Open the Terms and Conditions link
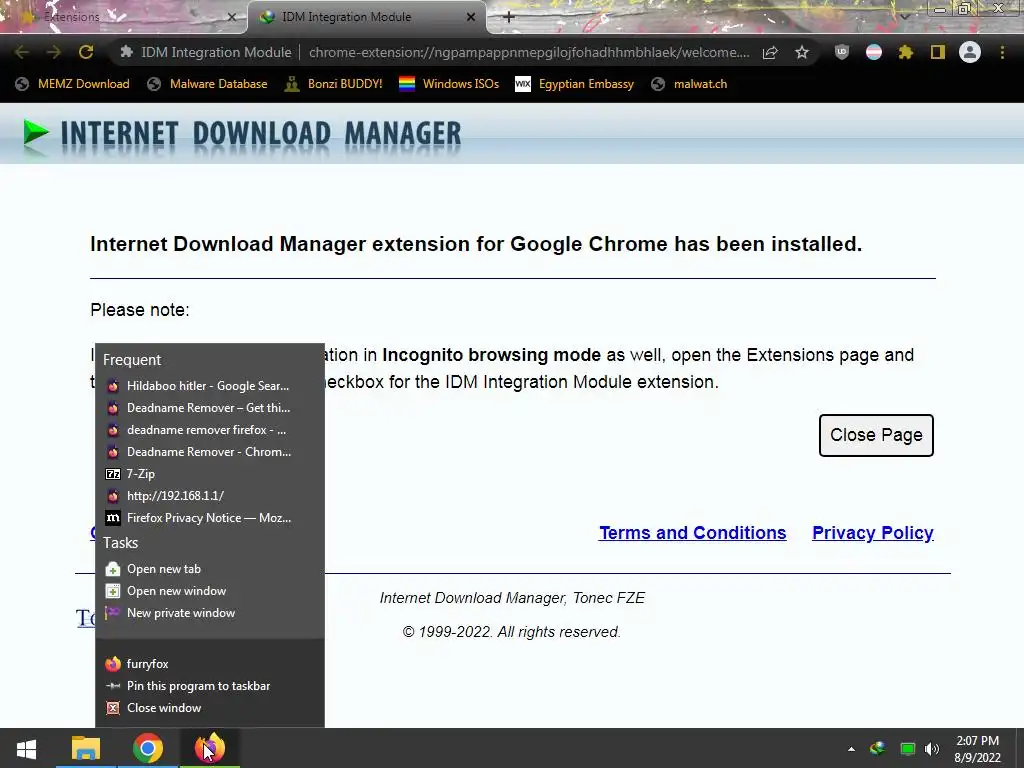Viewport: 1024px width, 768px height. [692, 533]
